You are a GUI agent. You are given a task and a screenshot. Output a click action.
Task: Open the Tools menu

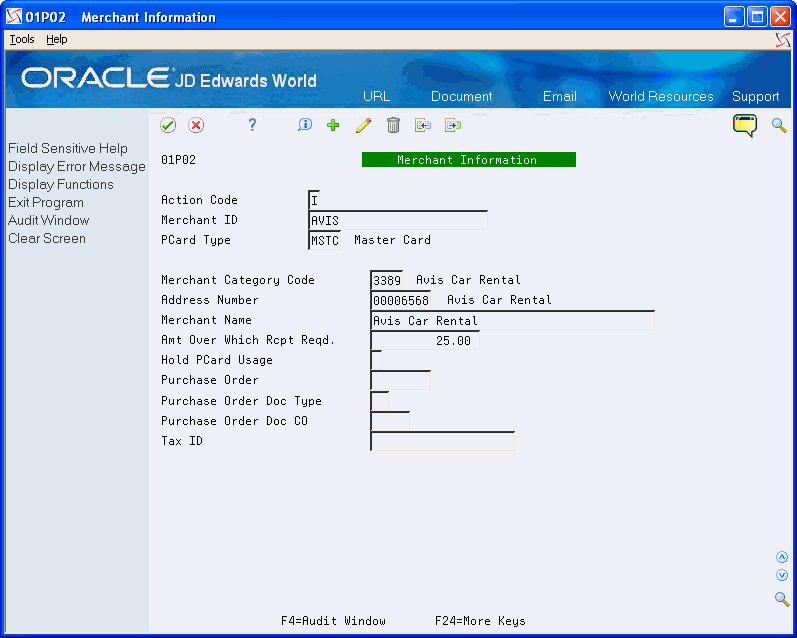(22, 39)
